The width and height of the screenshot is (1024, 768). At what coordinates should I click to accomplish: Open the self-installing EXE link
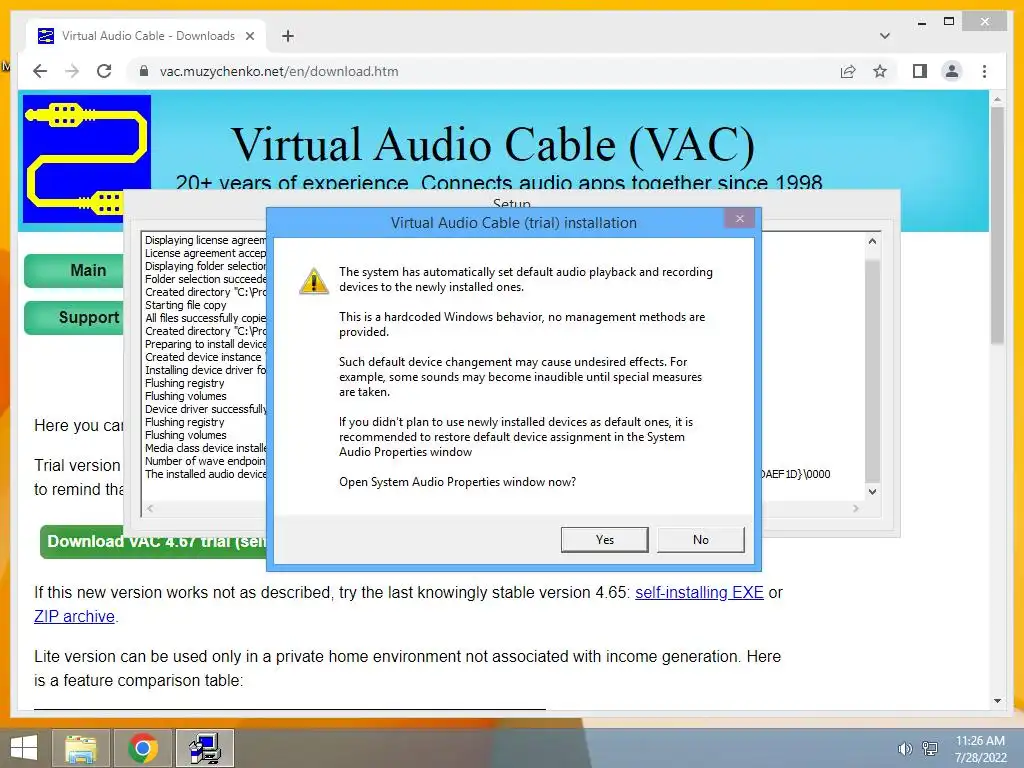pos(699,592)
